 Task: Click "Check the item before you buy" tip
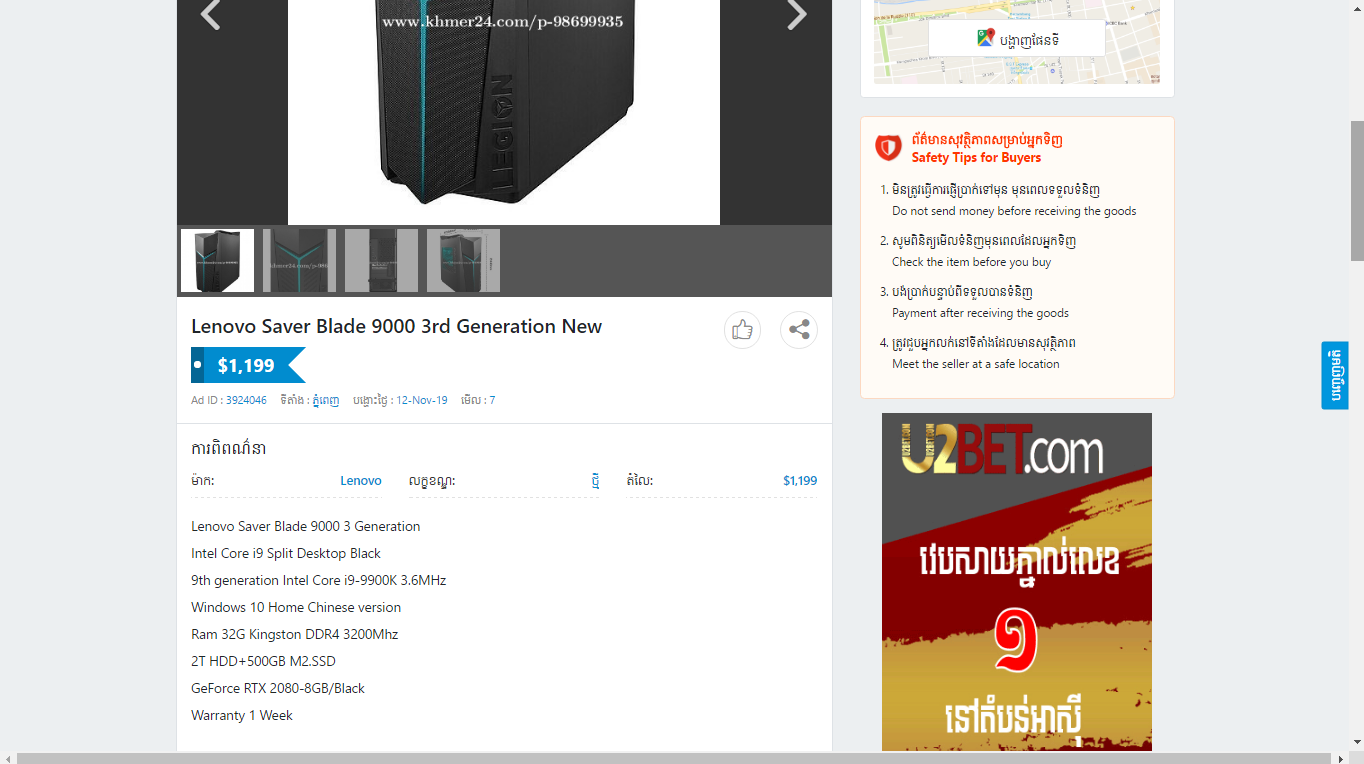pyautogui.click(x=971, y=262)
